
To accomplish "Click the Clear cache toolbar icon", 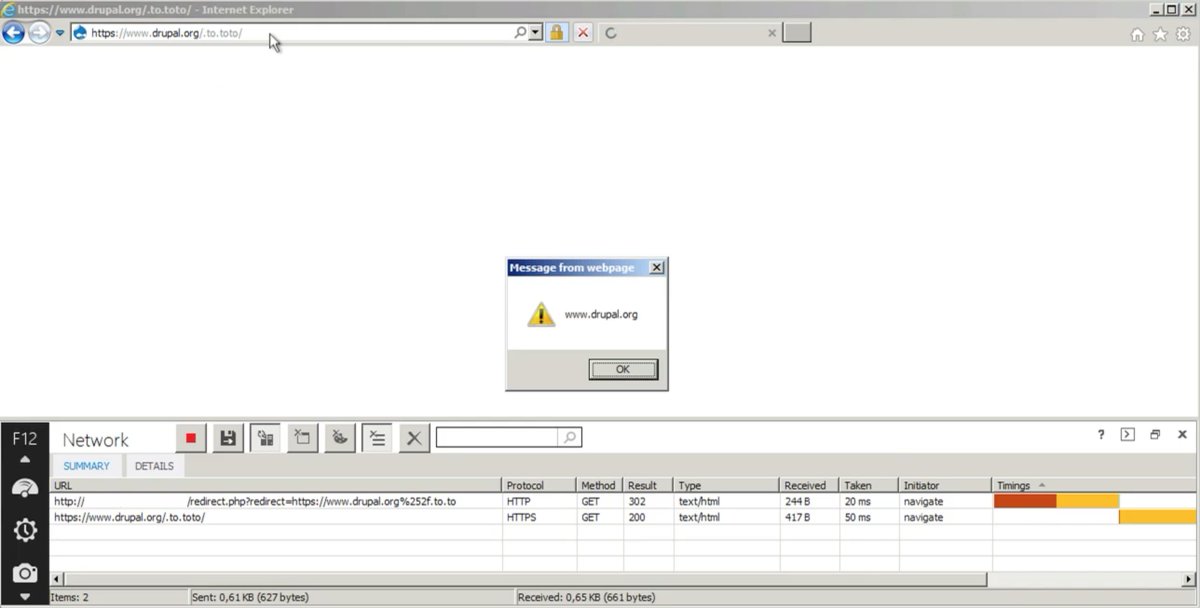I will pyautogui.click(x=302, y=438).
